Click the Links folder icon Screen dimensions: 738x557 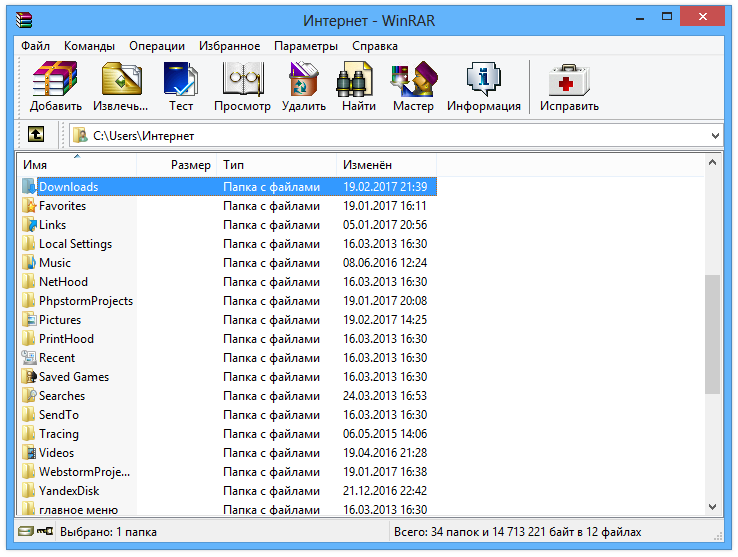point(29,225)
